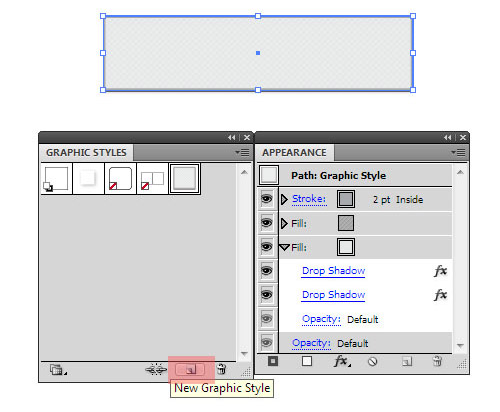Select the second soft shadow style thumbnail
This screenshot has height=412, width=500.
point(88,179)
